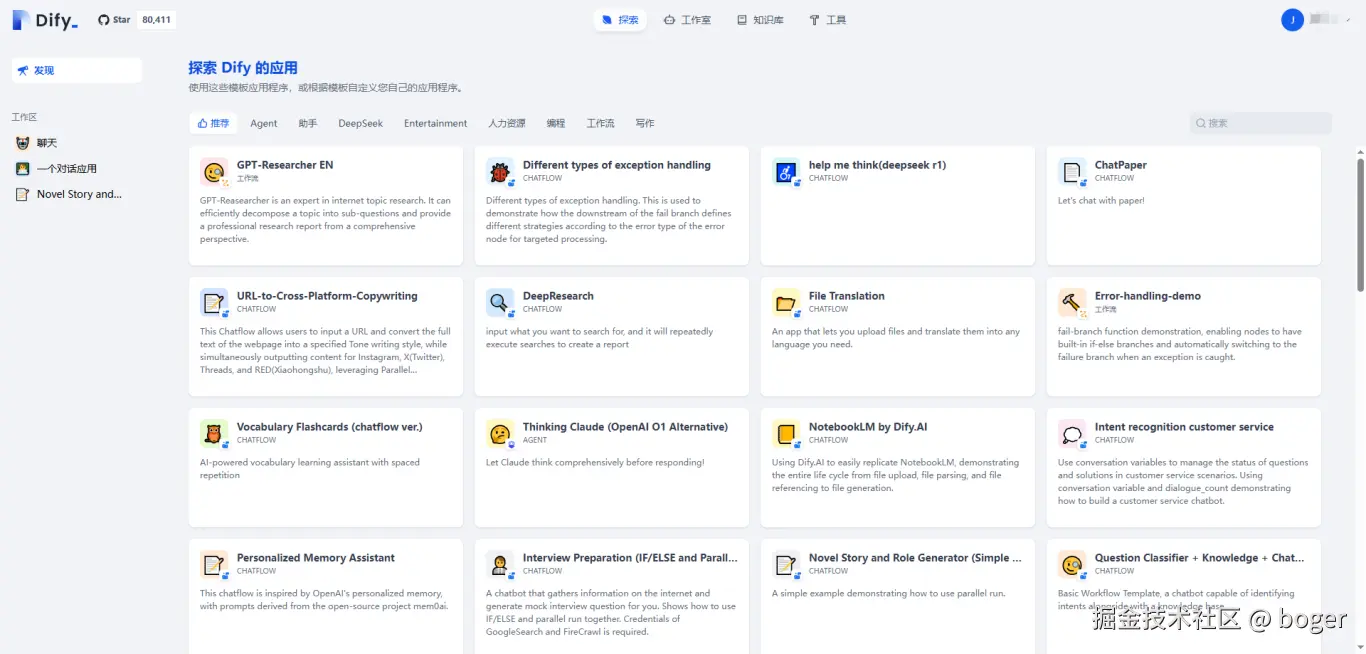Select the 编程 category filter
Image resolution: width=1366 pixels, height=654 pixels.
coord(556,123)
